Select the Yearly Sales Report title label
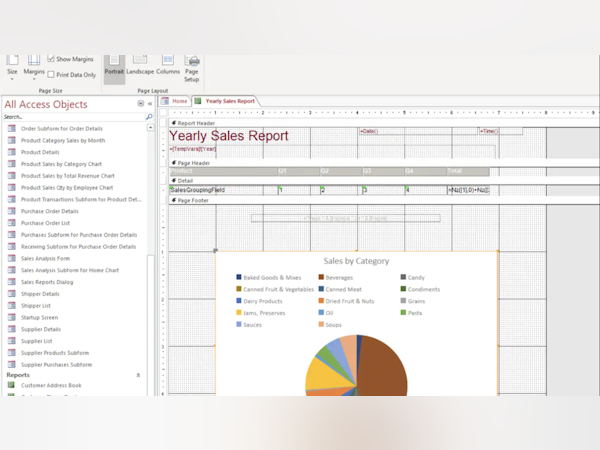Screen dimensions: 600x450 click(x=229, y=136)
